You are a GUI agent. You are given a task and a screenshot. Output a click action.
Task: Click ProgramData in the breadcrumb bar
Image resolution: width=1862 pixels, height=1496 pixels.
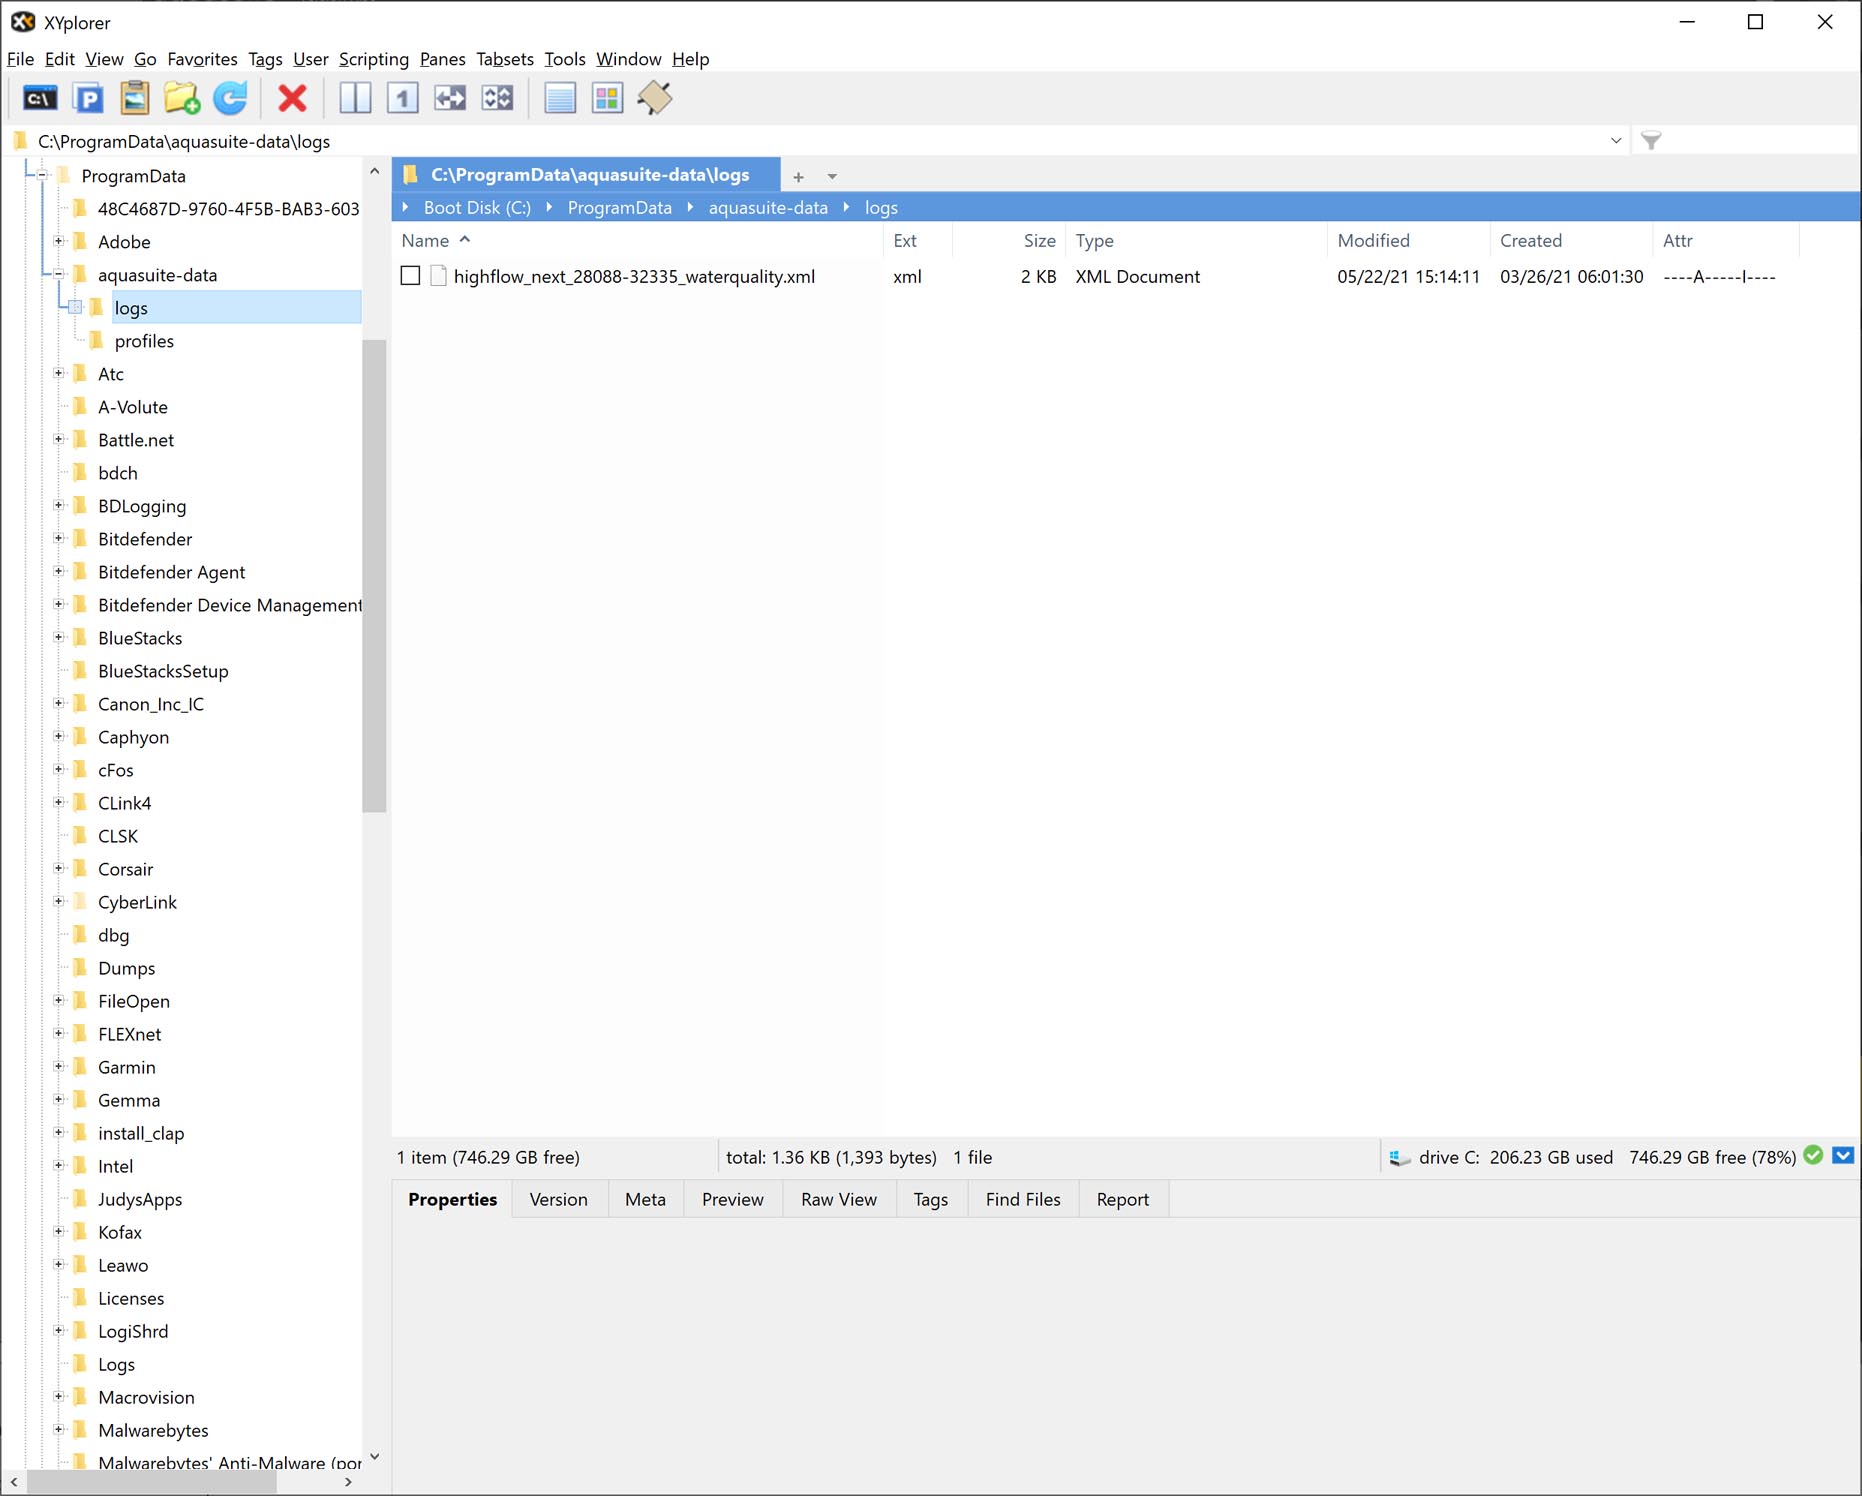tap(620, 207)
